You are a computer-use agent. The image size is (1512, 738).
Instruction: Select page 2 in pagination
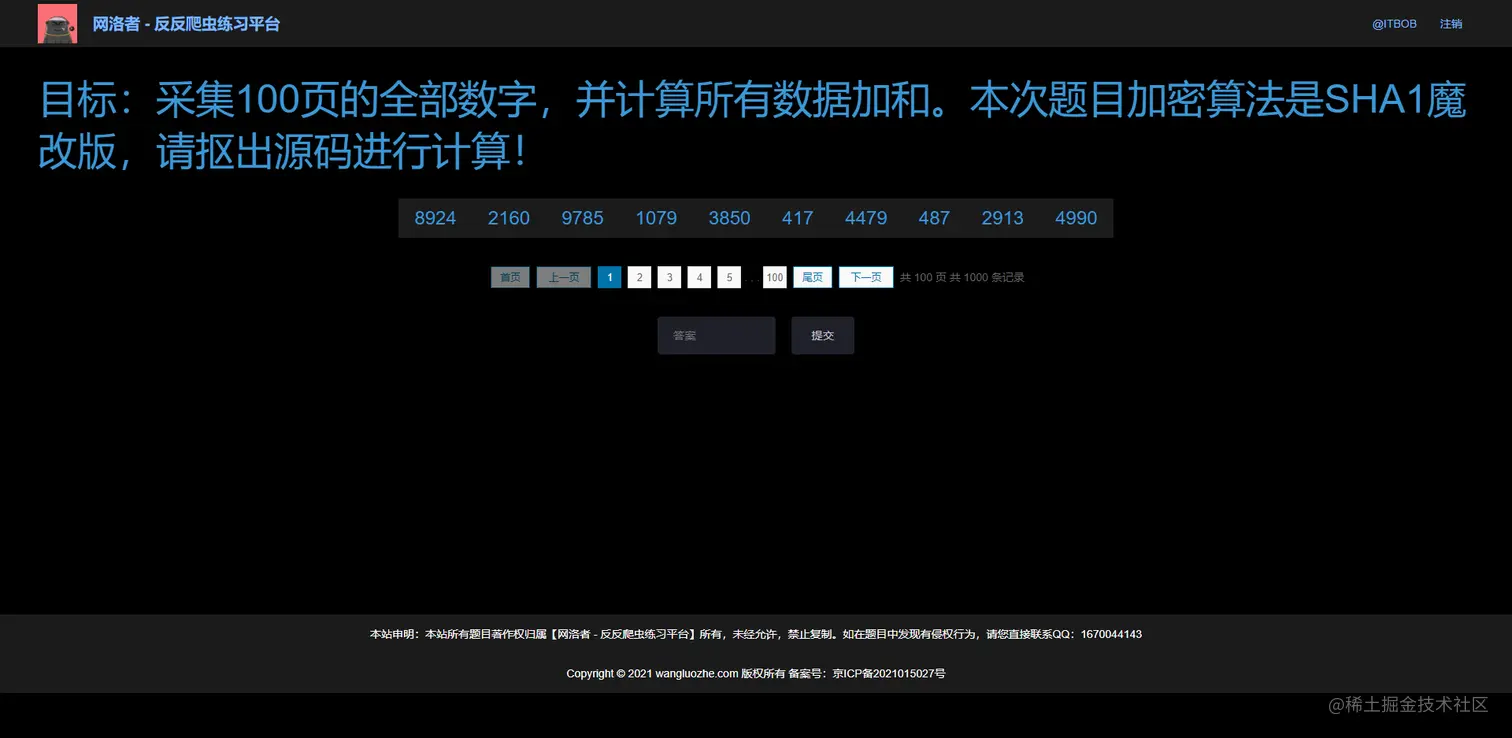tap(640, 277)
